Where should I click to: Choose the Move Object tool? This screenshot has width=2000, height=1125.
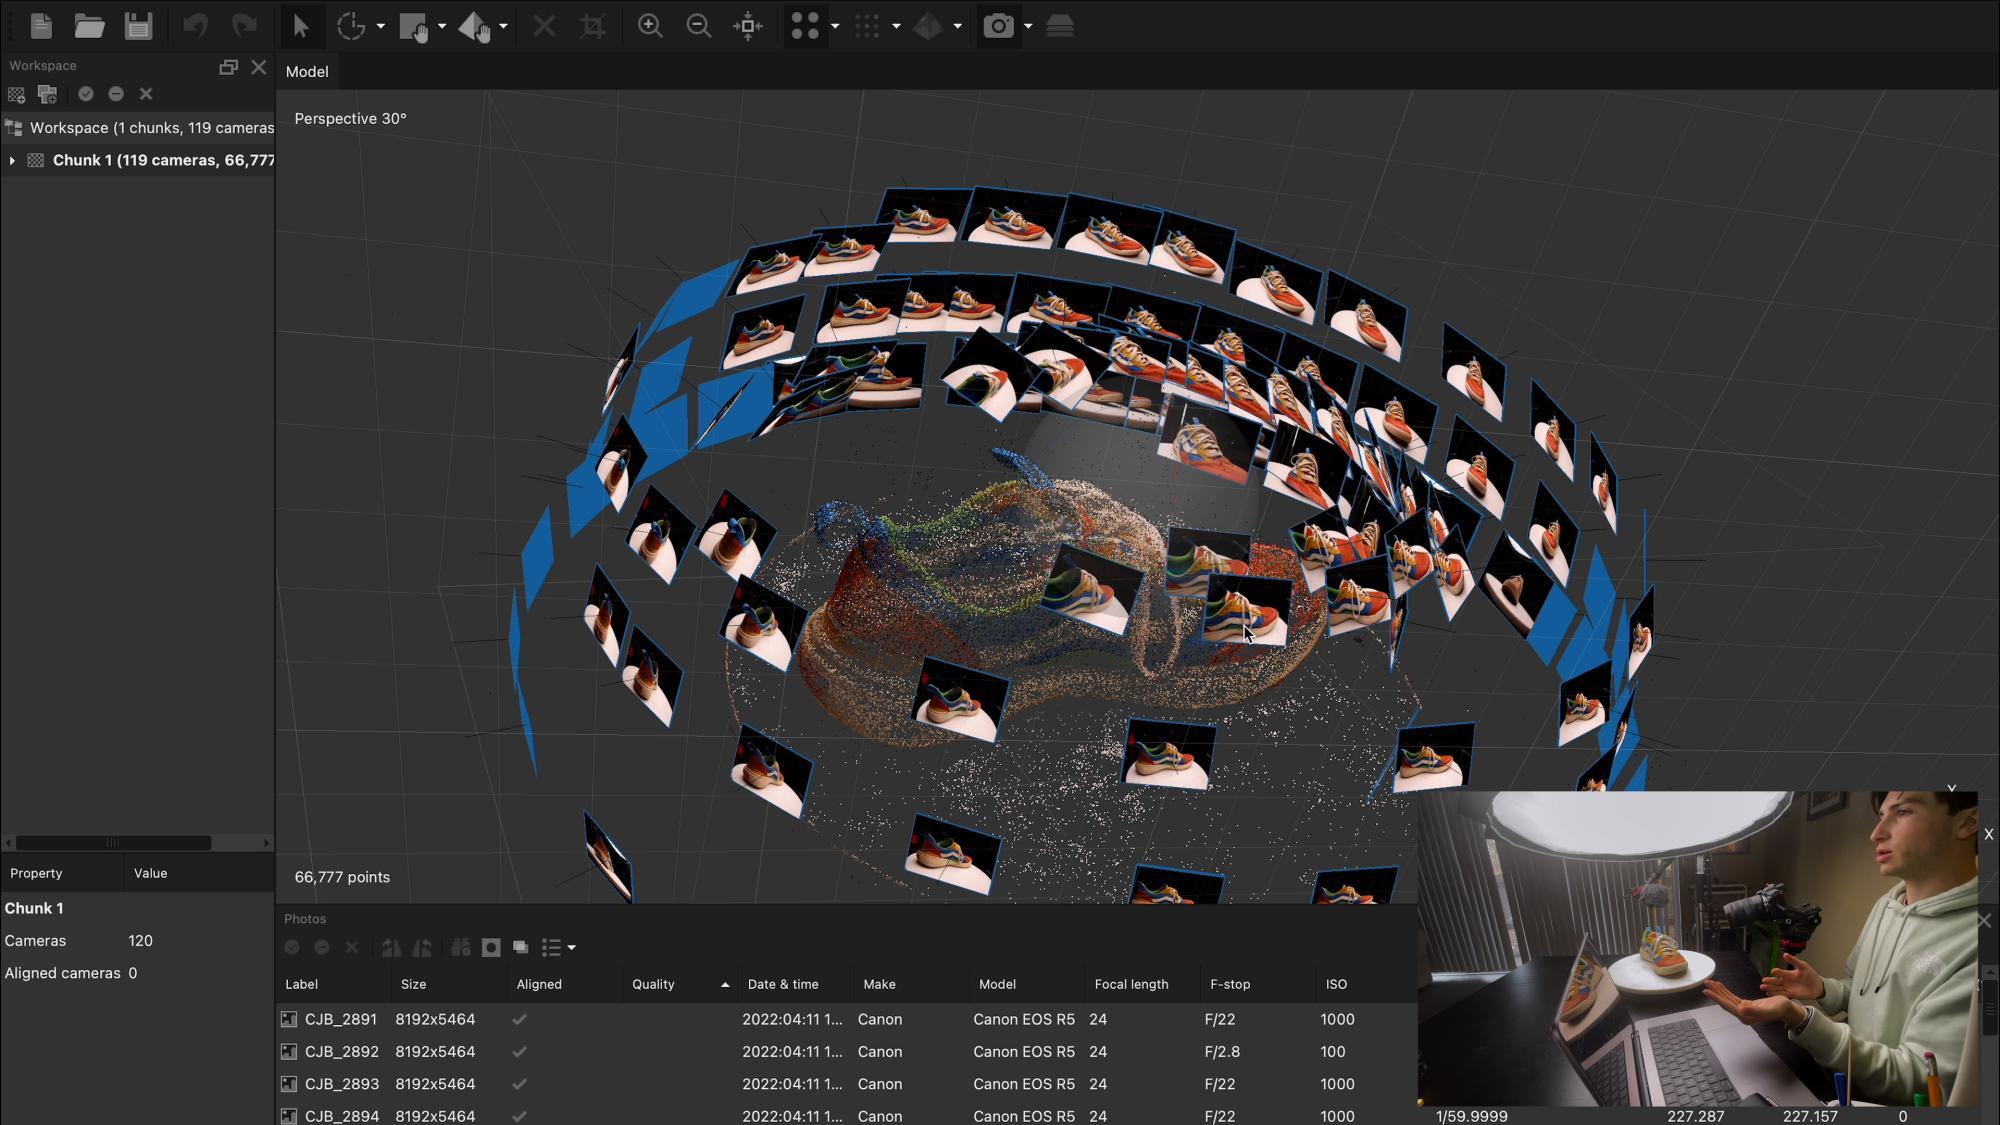[474, 26]
